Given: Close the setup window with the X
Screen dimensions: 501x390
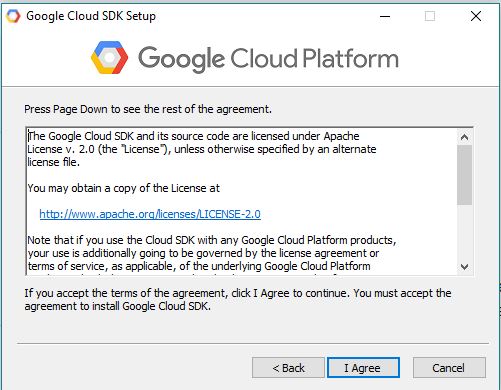Looking at the screenshot, I should pos(476,16).
